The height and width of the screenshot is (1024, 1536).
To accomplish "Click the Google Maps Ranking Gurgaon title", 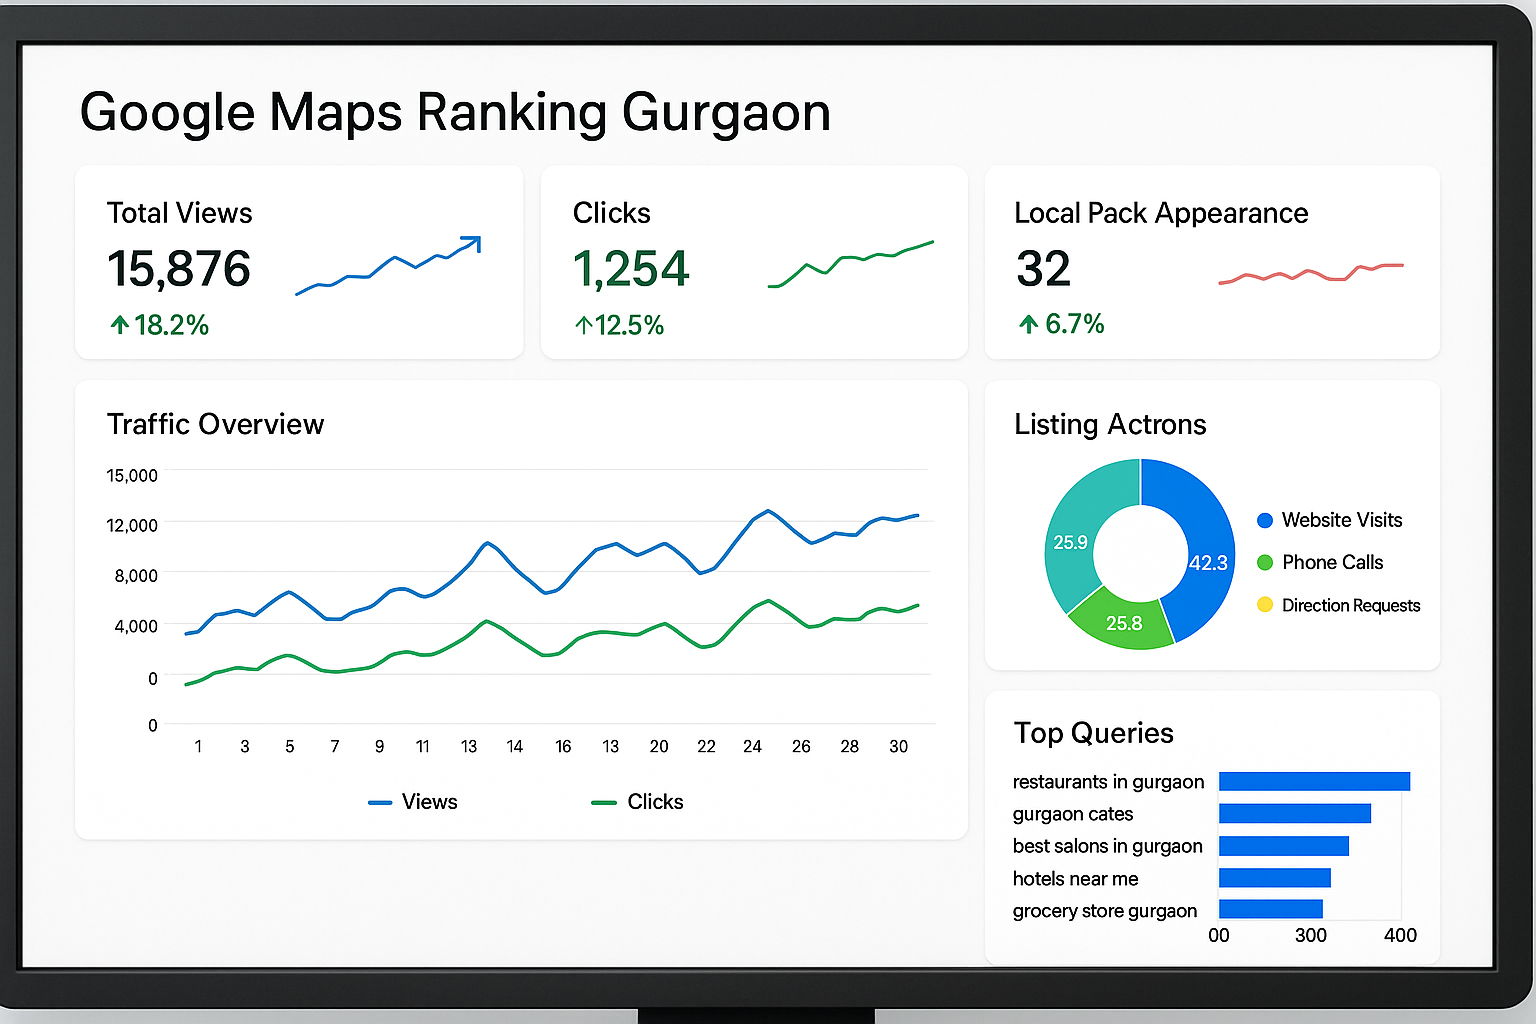I will 455,112.
